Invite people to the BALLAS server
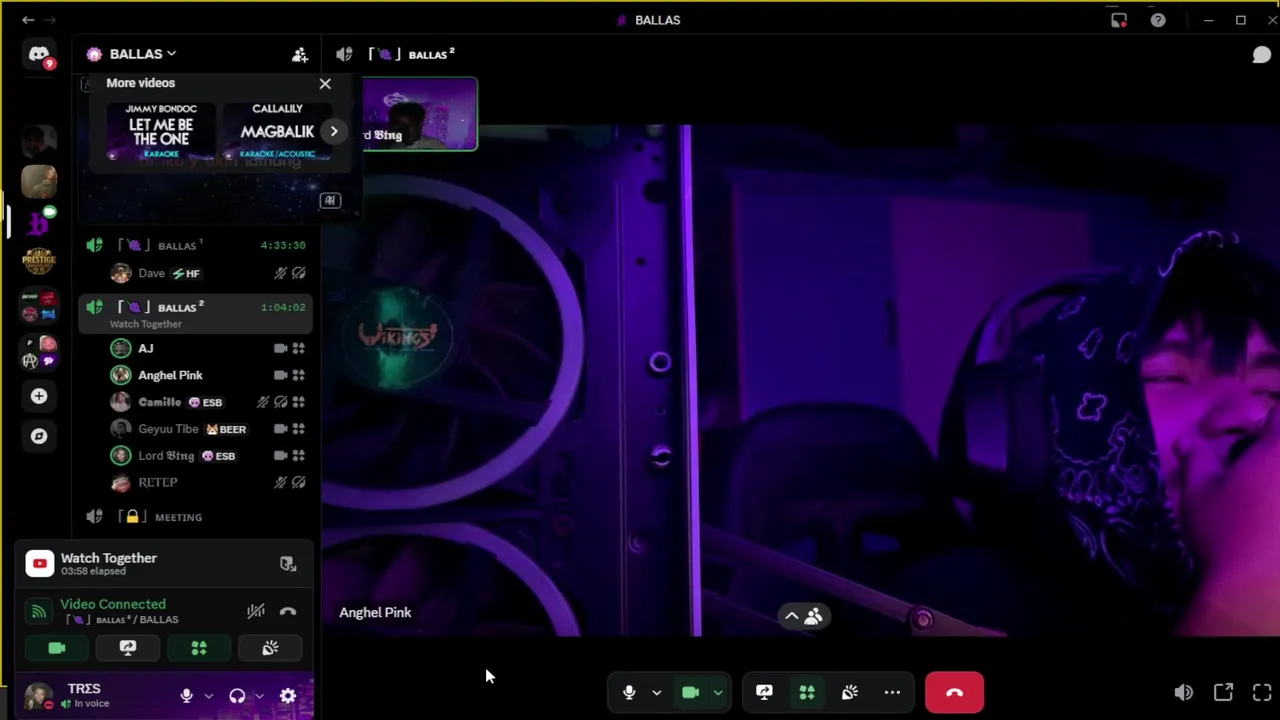Screen dimensions: 1280x720 pos(299,55)
